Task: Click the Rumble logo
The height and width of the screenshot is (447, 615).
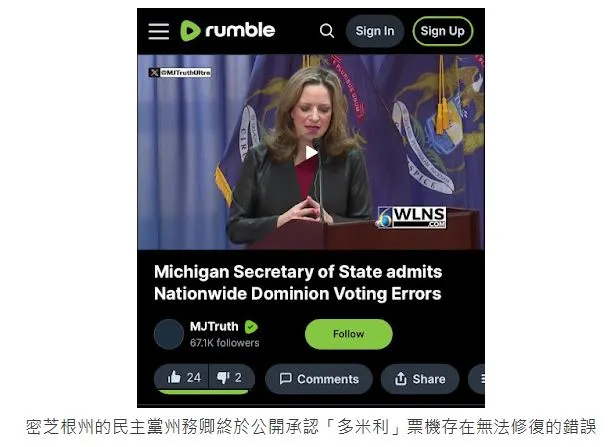Action: coord(227,31)
